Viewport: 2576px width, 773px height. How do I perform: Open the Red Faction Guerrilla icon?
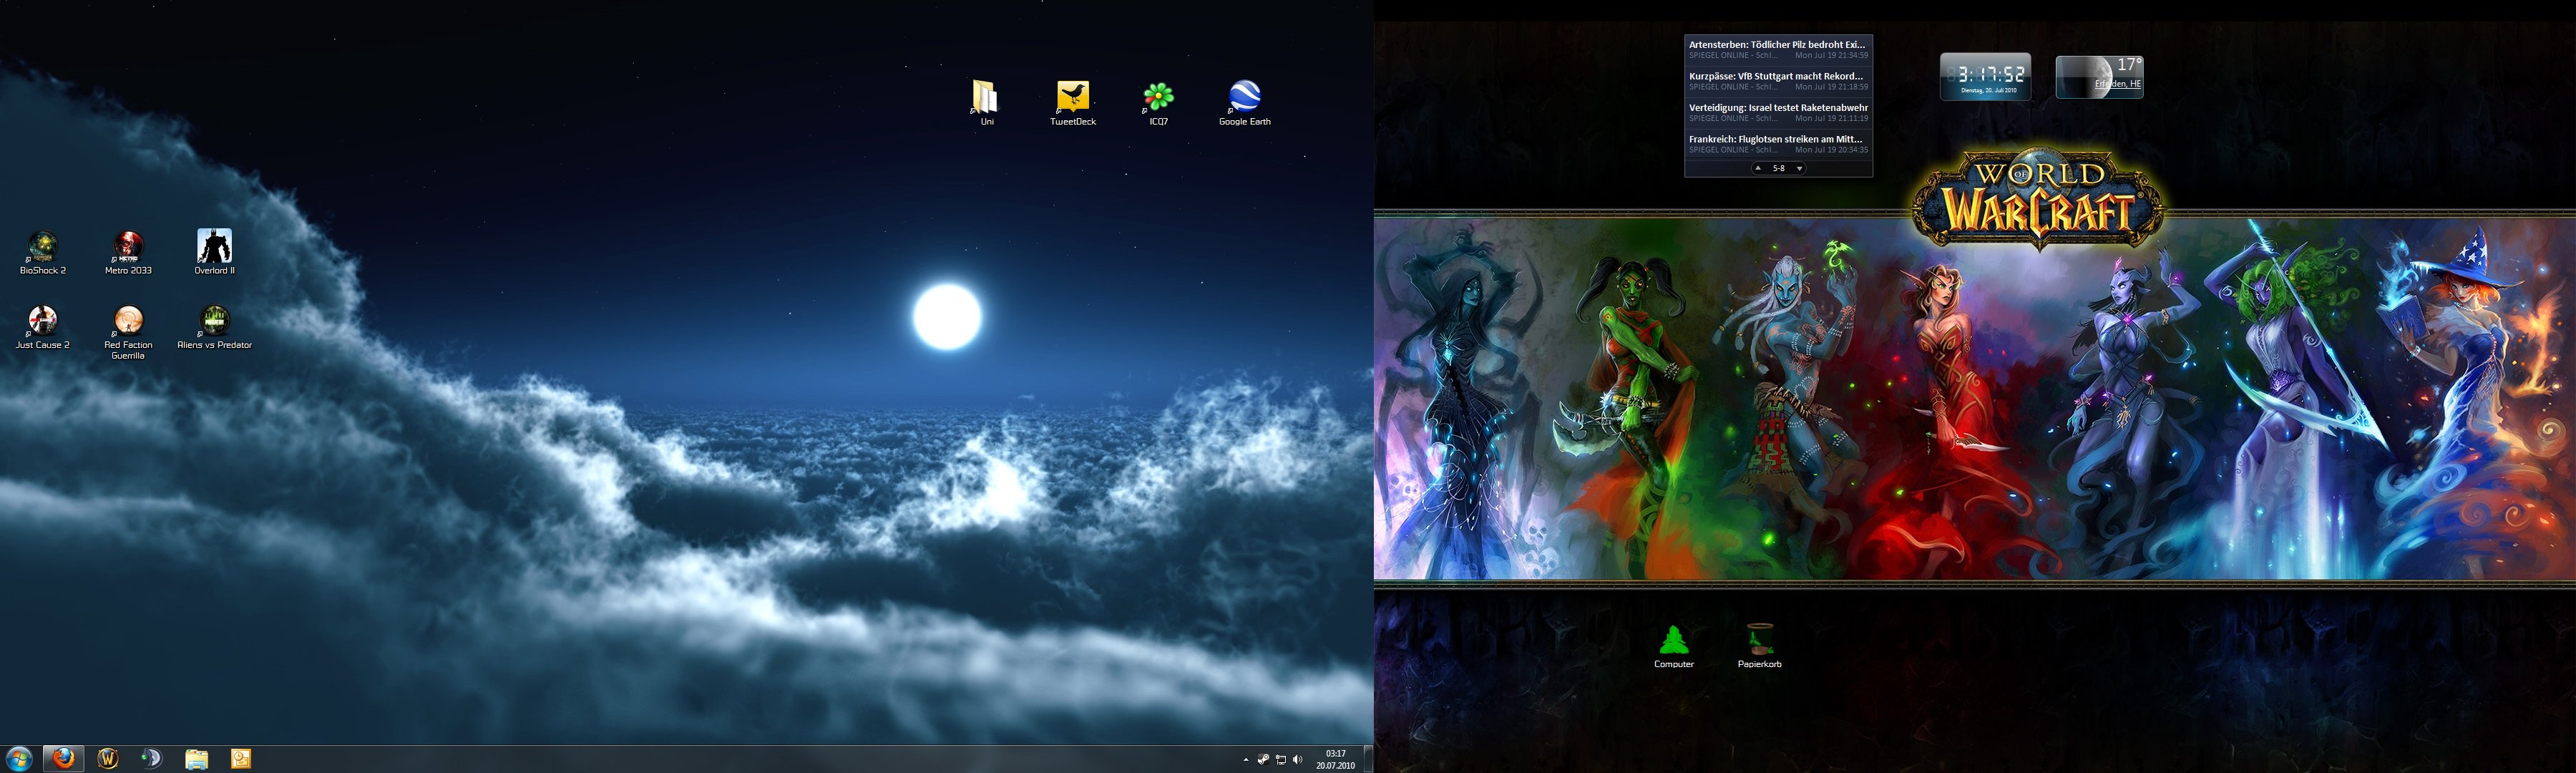(128, 321)
